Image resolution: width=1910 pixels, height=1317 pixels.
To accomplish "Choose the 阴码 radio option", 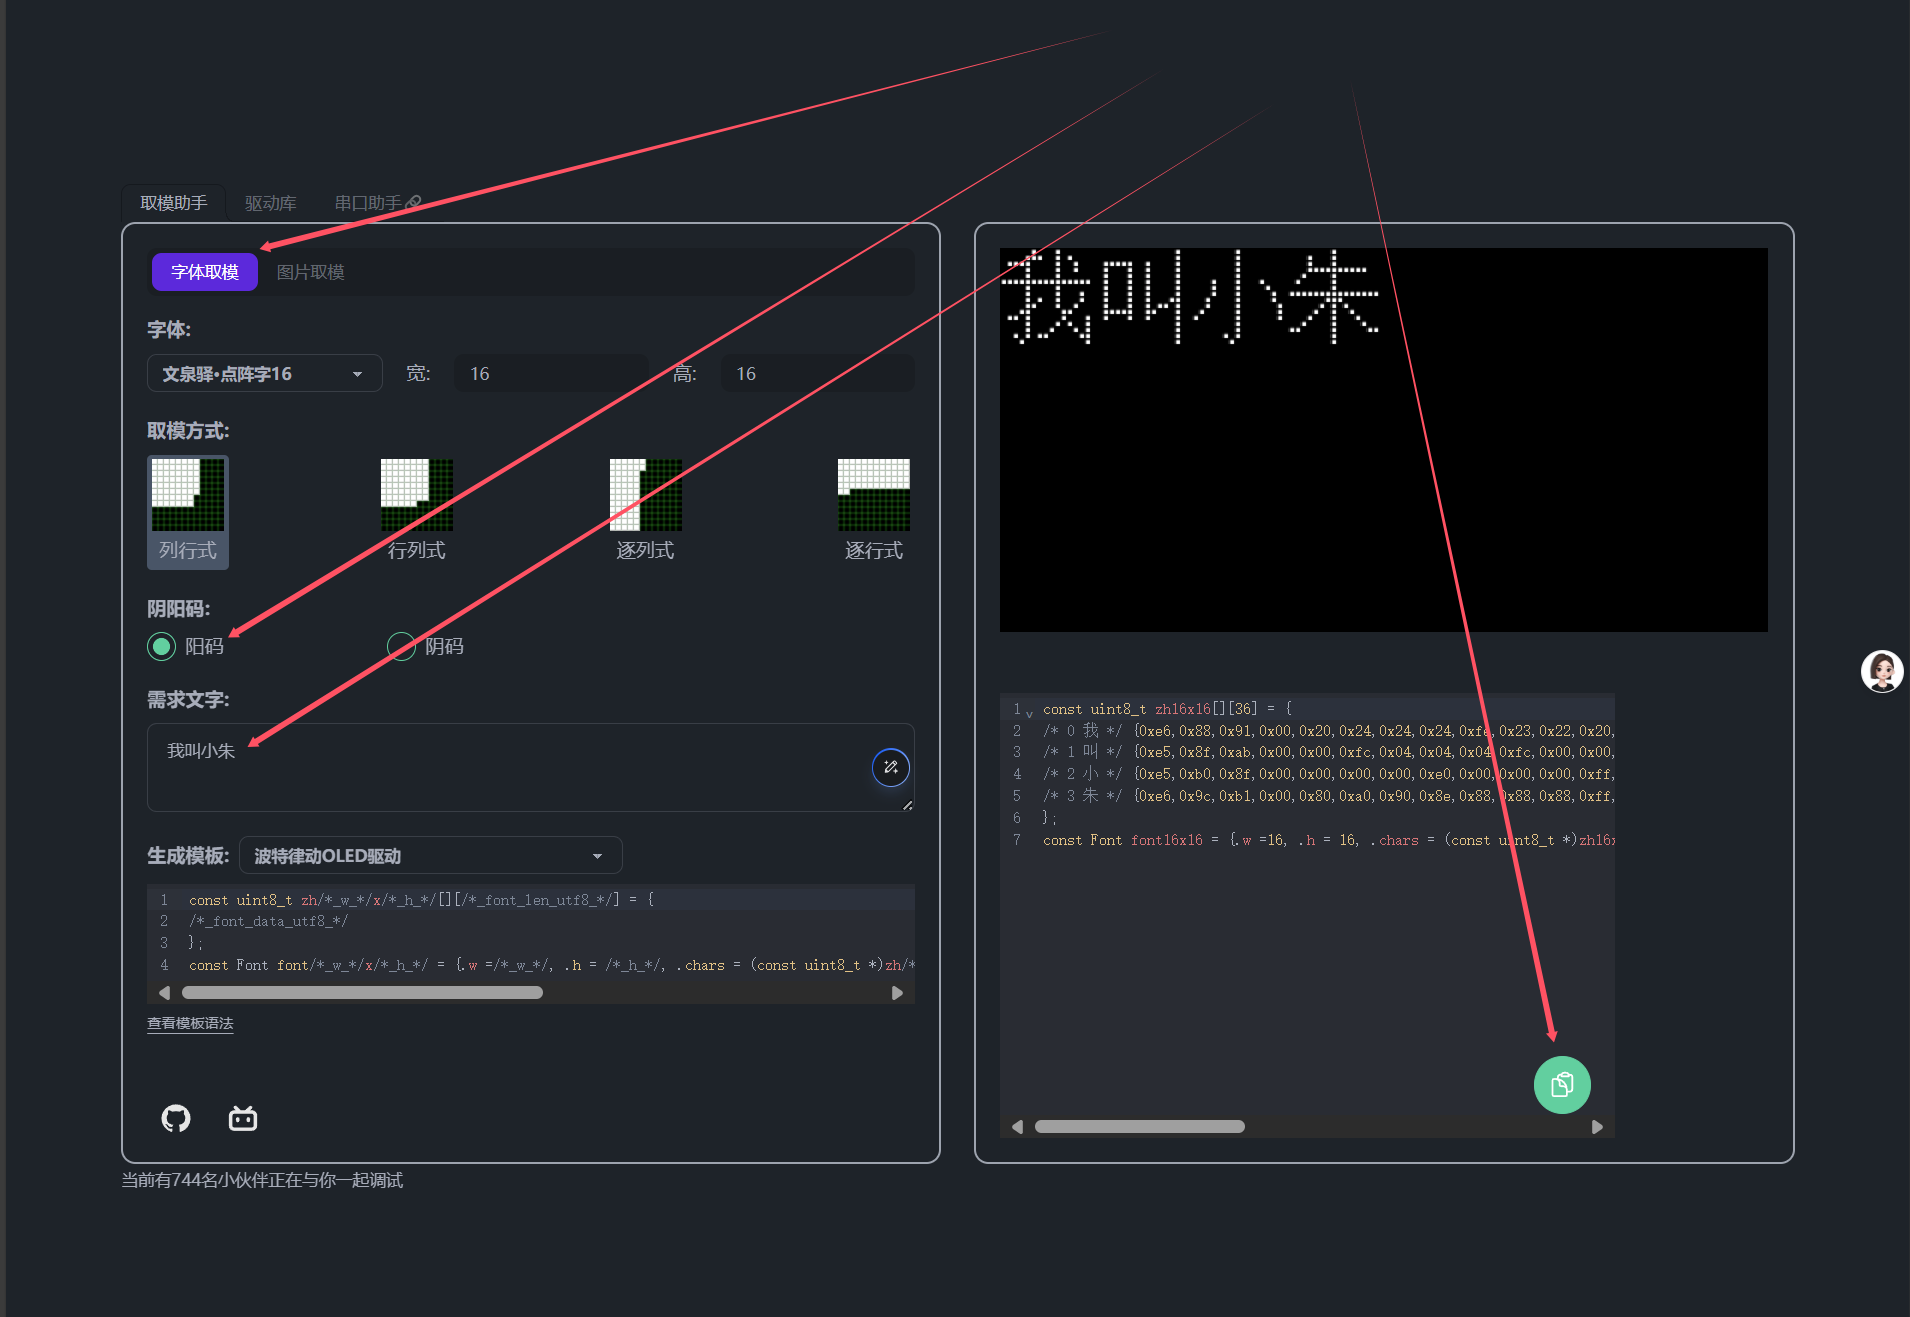I will pos(401,646).
